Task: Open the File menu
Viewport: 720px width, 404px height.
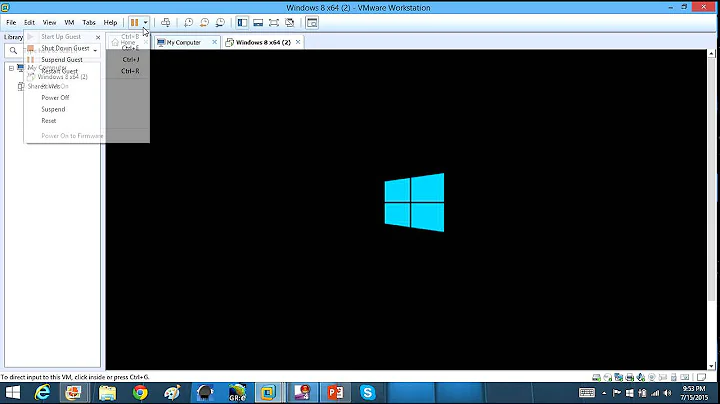Action: 11,22
